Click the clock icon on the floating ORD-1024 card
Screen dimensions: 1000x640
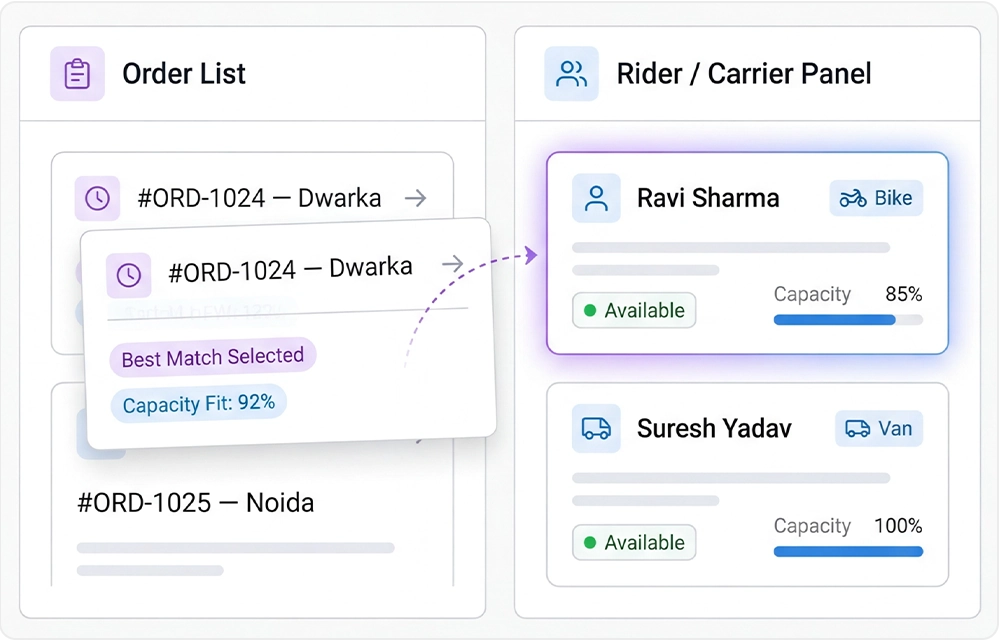(129, 275)
